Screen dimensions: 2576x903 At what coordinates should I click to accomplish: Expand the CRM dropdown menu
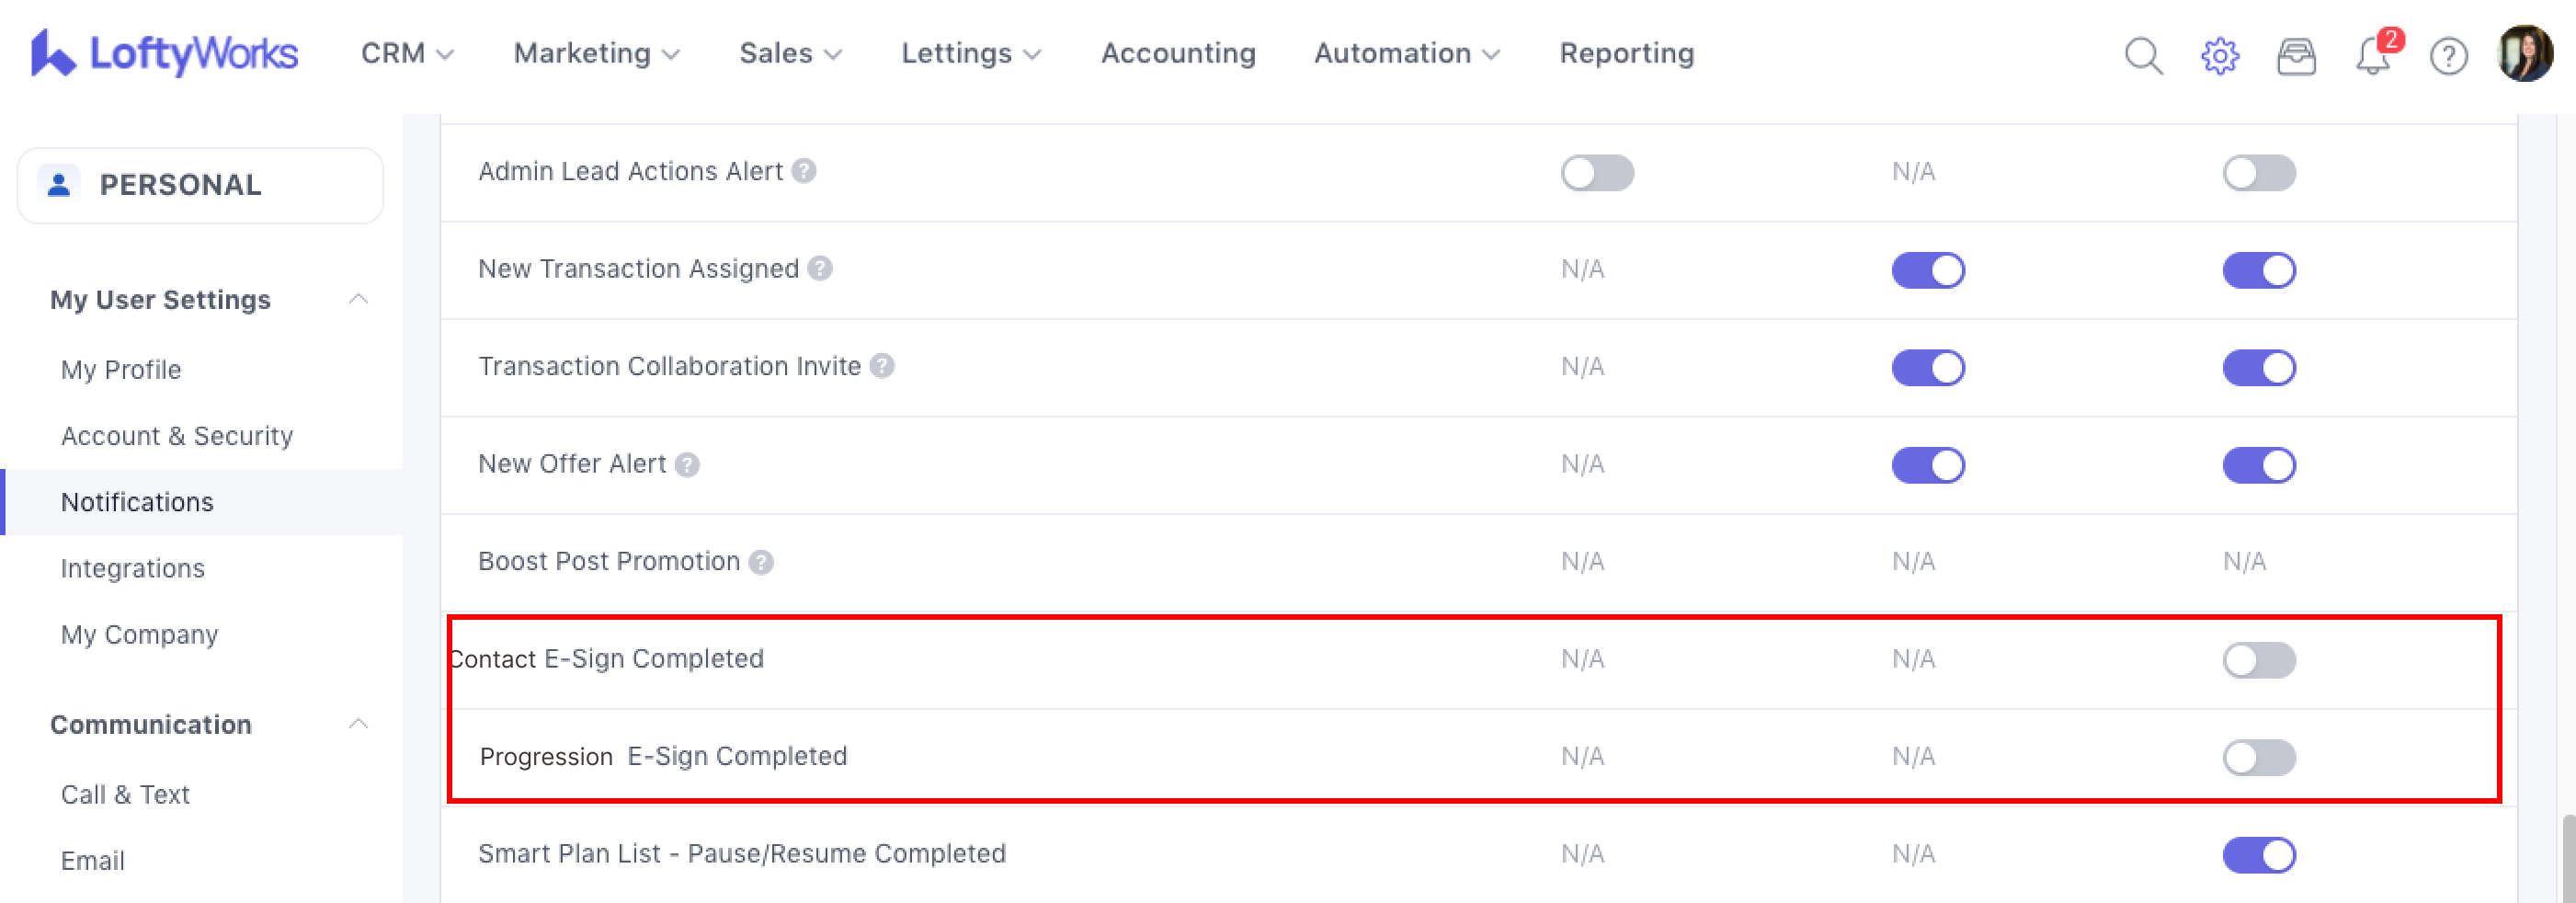(x=407, y=53)
